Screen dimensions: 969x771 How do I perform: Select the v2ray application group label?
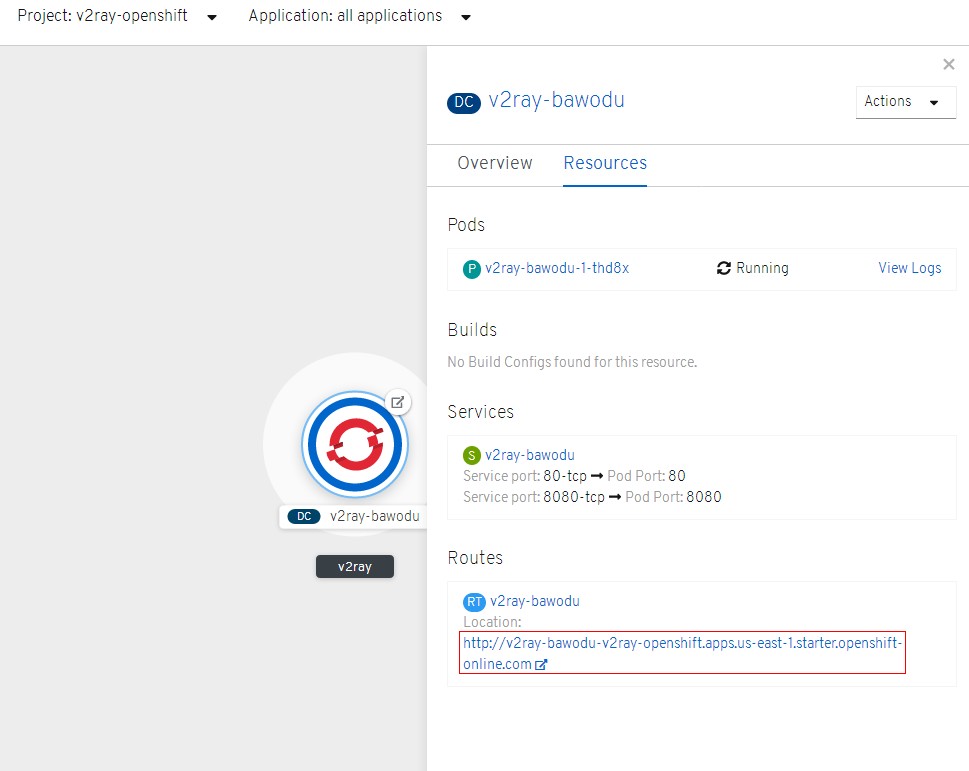pyautogui.click(x=355, y=567)
